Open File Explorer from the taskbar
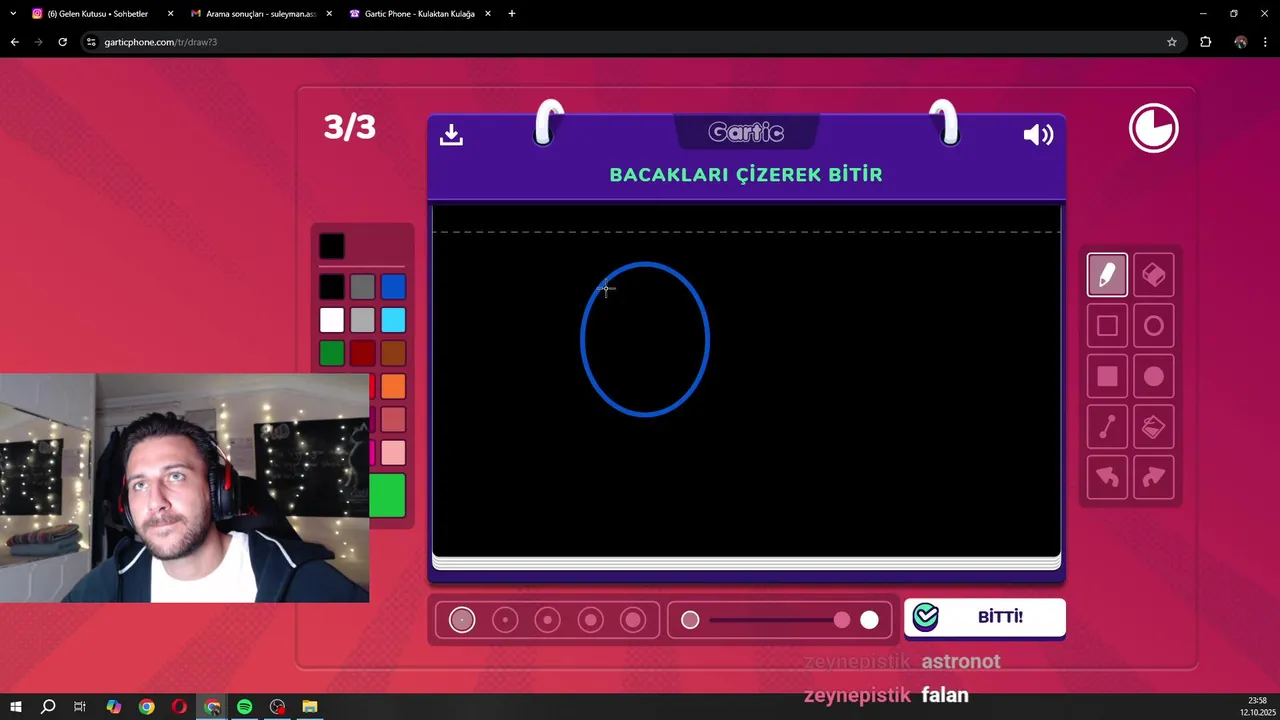 click(x=310, y=707)
